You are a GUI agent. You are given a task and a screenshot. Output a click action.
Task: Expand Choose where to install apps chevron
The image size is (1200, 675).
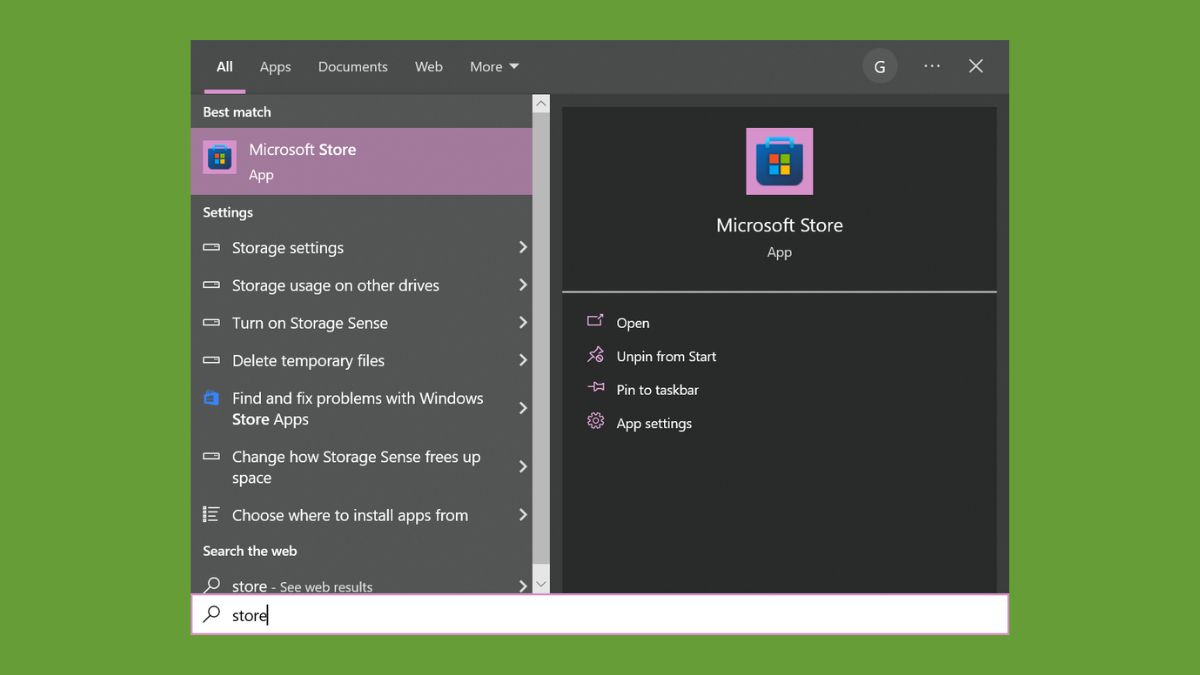click(x=522, y=515)
